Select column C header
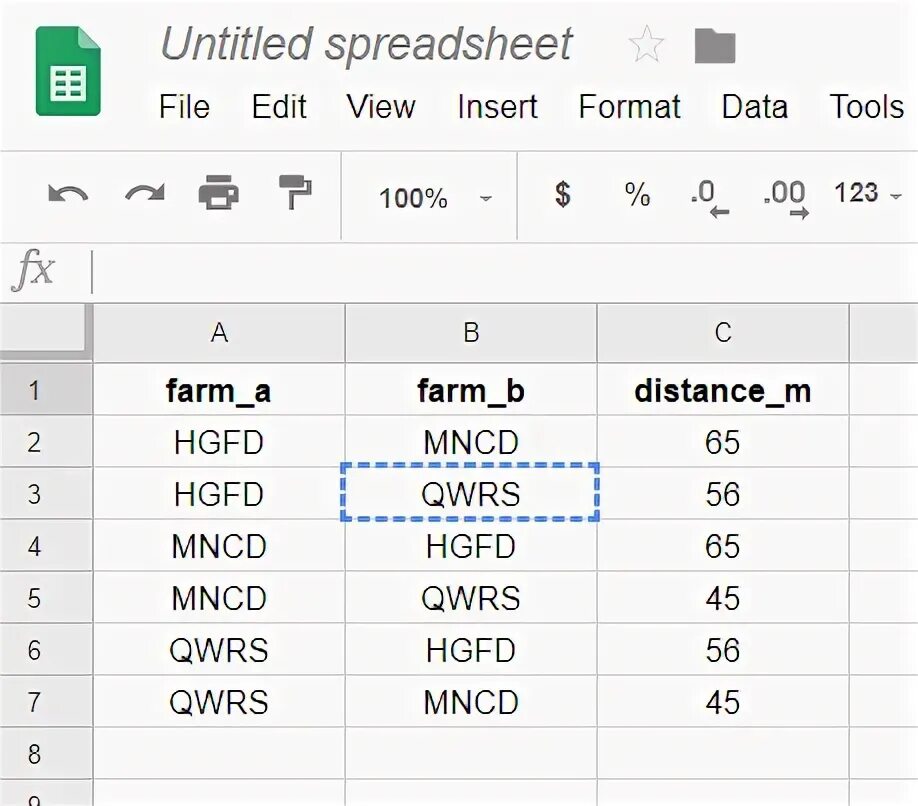Screen dimensions: 918x806 722,333
